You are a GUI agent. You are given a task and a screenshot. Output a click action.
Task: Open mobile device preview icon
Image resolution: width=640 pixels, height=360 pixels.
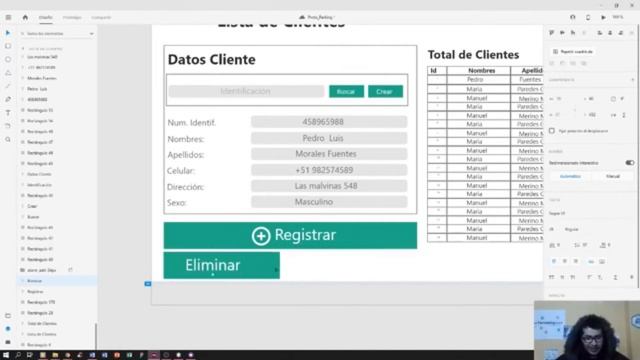coord(588,18)
